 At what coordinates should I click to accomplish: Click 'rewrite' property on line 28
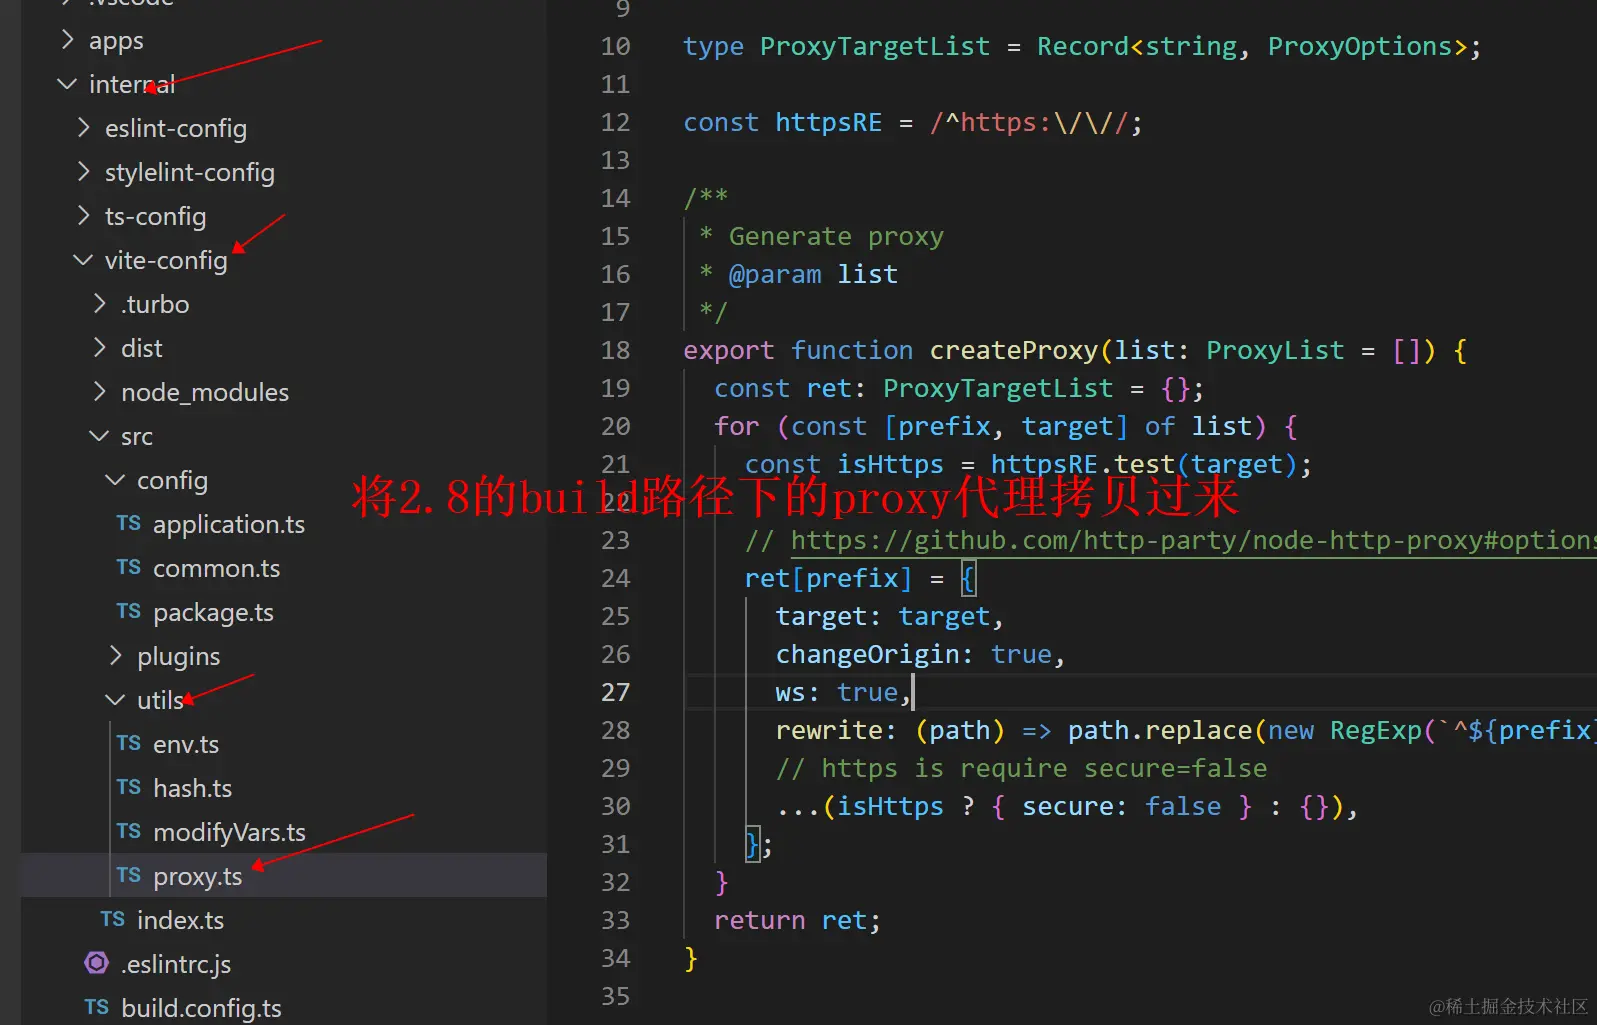[x=829, y=730]
